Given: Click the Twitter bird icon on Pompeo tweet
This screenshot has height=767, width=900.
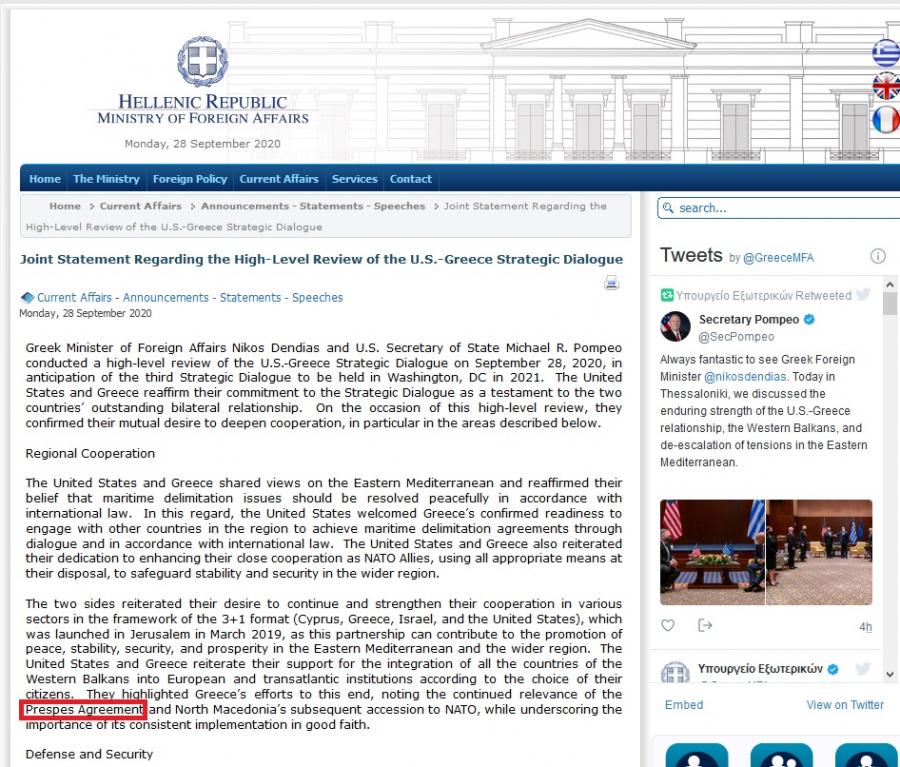Looking at the screenshot, I should tap(862, 321).
